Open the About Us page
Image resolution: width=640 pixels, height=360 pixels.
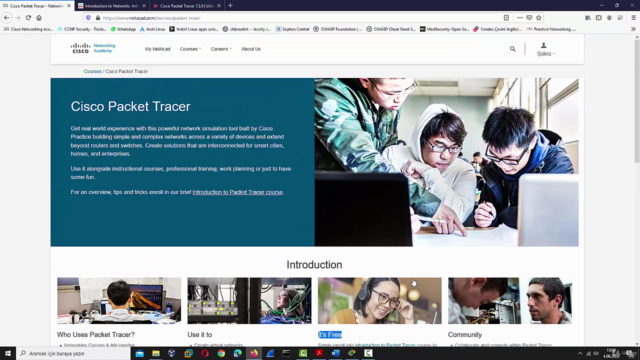pyautogui.click(x=251, y=49)
